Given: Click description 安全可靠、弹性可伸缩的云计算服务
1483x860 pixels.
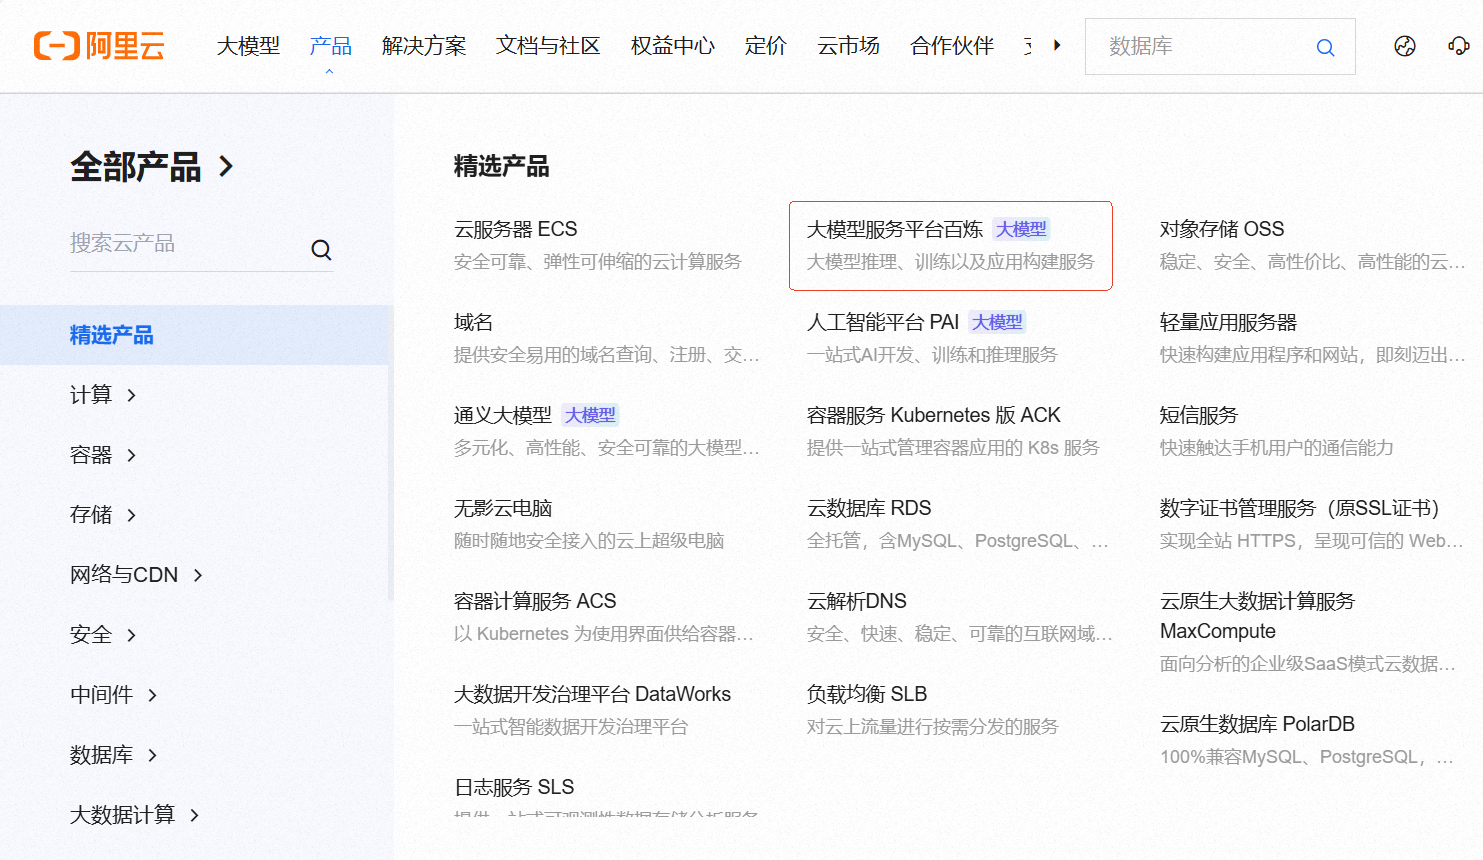Looking at the screenshot, I should 598,262.
